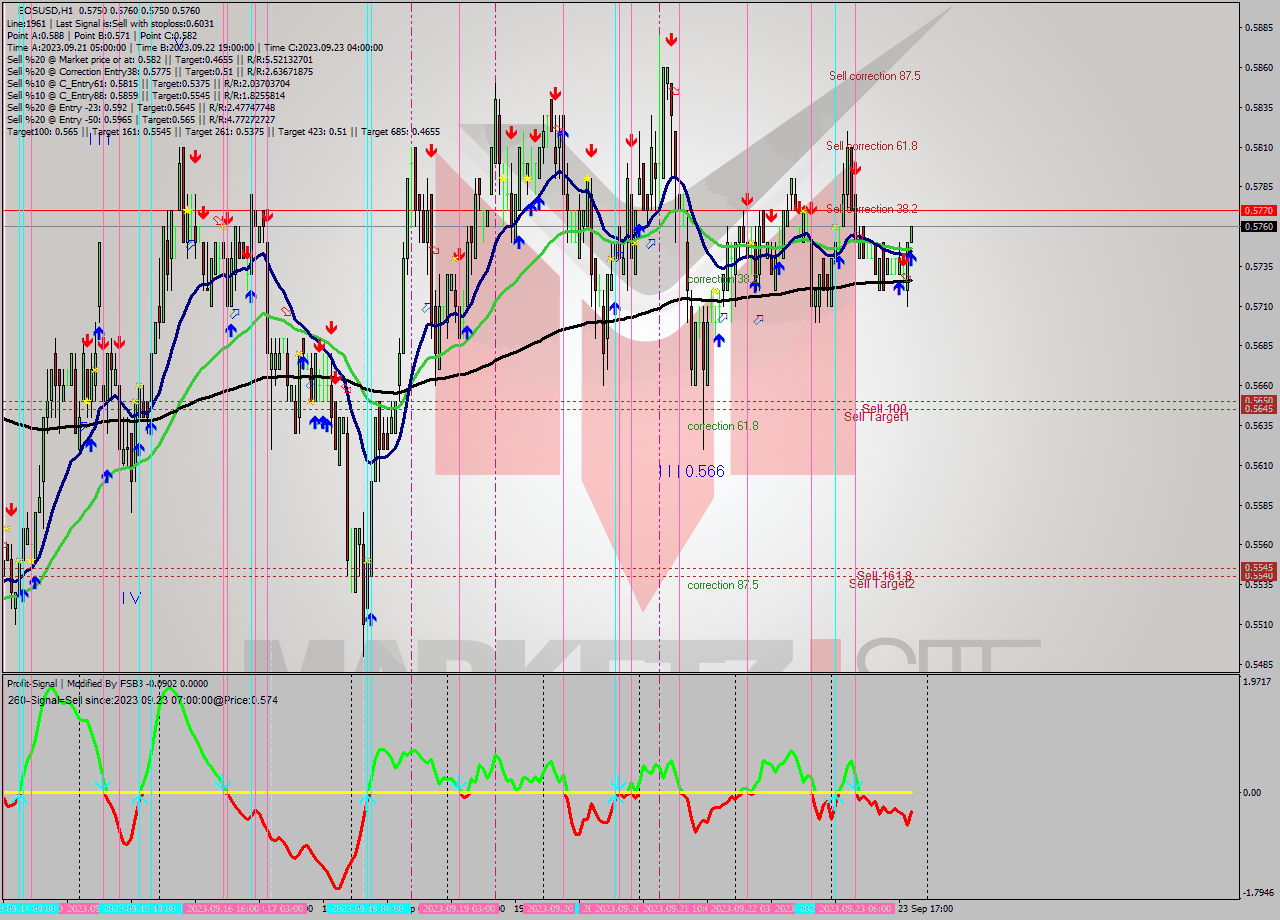Click the green 'correction 61.8' label
Screen dimensions: 1280x920
tap(723, 426)
